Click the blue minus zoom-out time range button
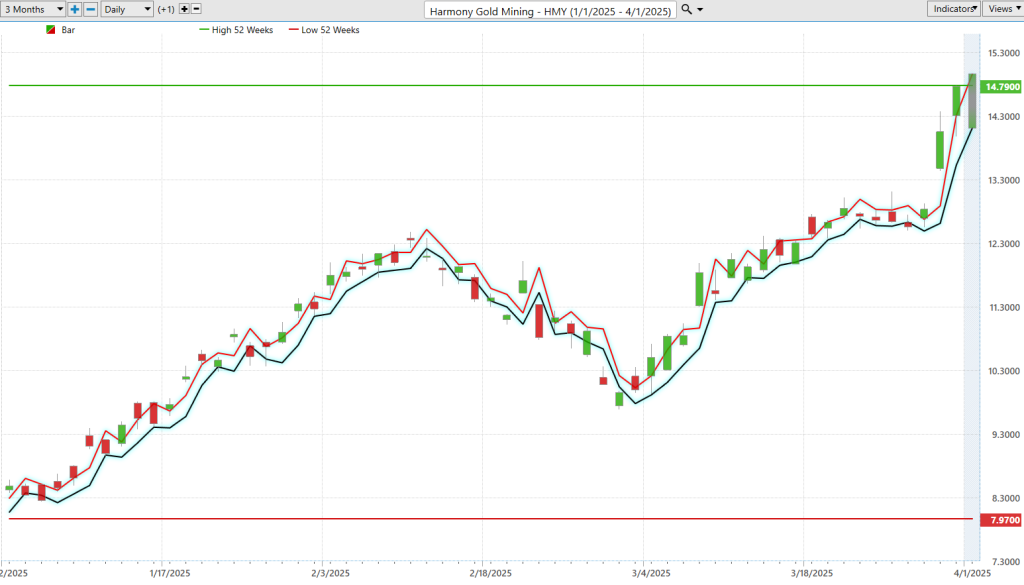 tap(90, 9)
